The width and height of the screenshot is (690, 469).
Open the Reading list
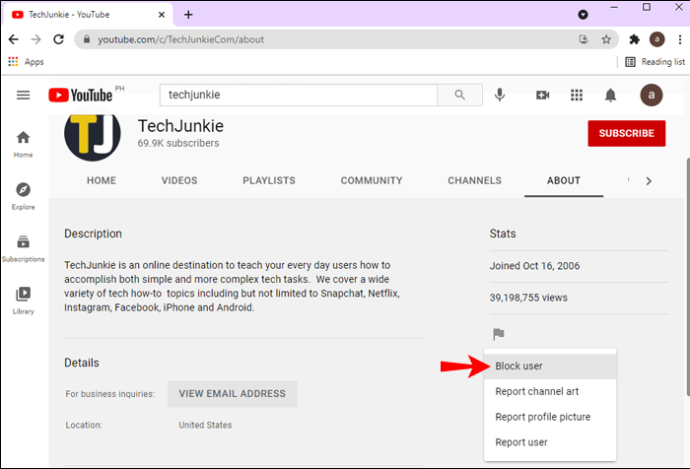pos(655,62)
